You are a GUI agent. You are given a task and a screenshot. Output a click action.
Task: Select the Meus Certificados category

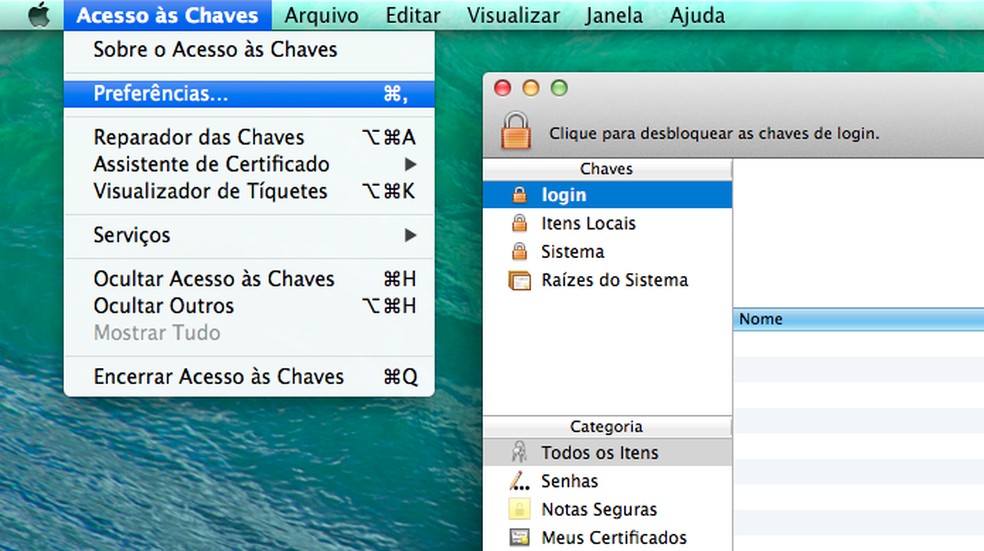(x=607, y=537)
